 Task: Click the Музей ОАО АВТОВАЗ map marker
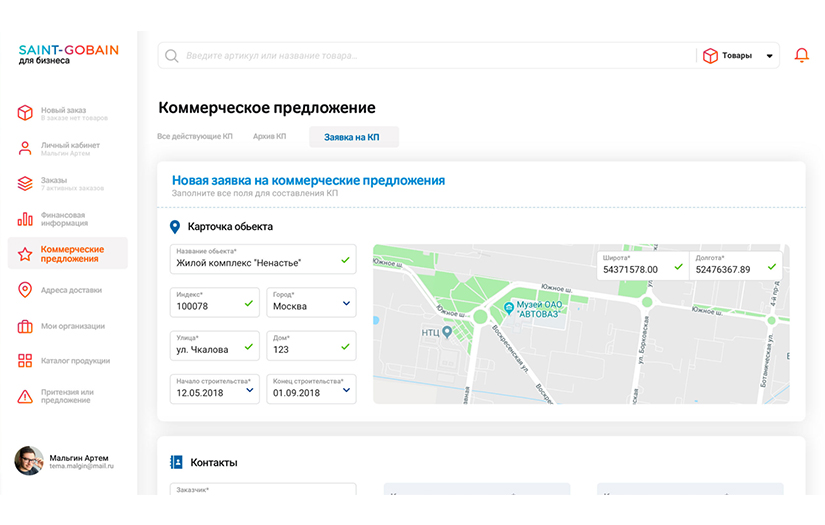point(509,307)
